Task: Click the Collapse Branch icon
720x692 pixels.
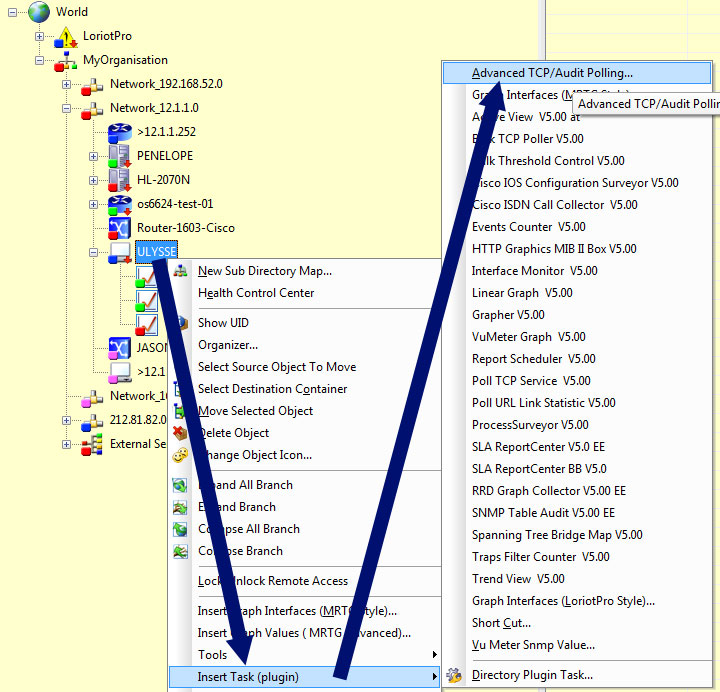Action: point(180,551)
